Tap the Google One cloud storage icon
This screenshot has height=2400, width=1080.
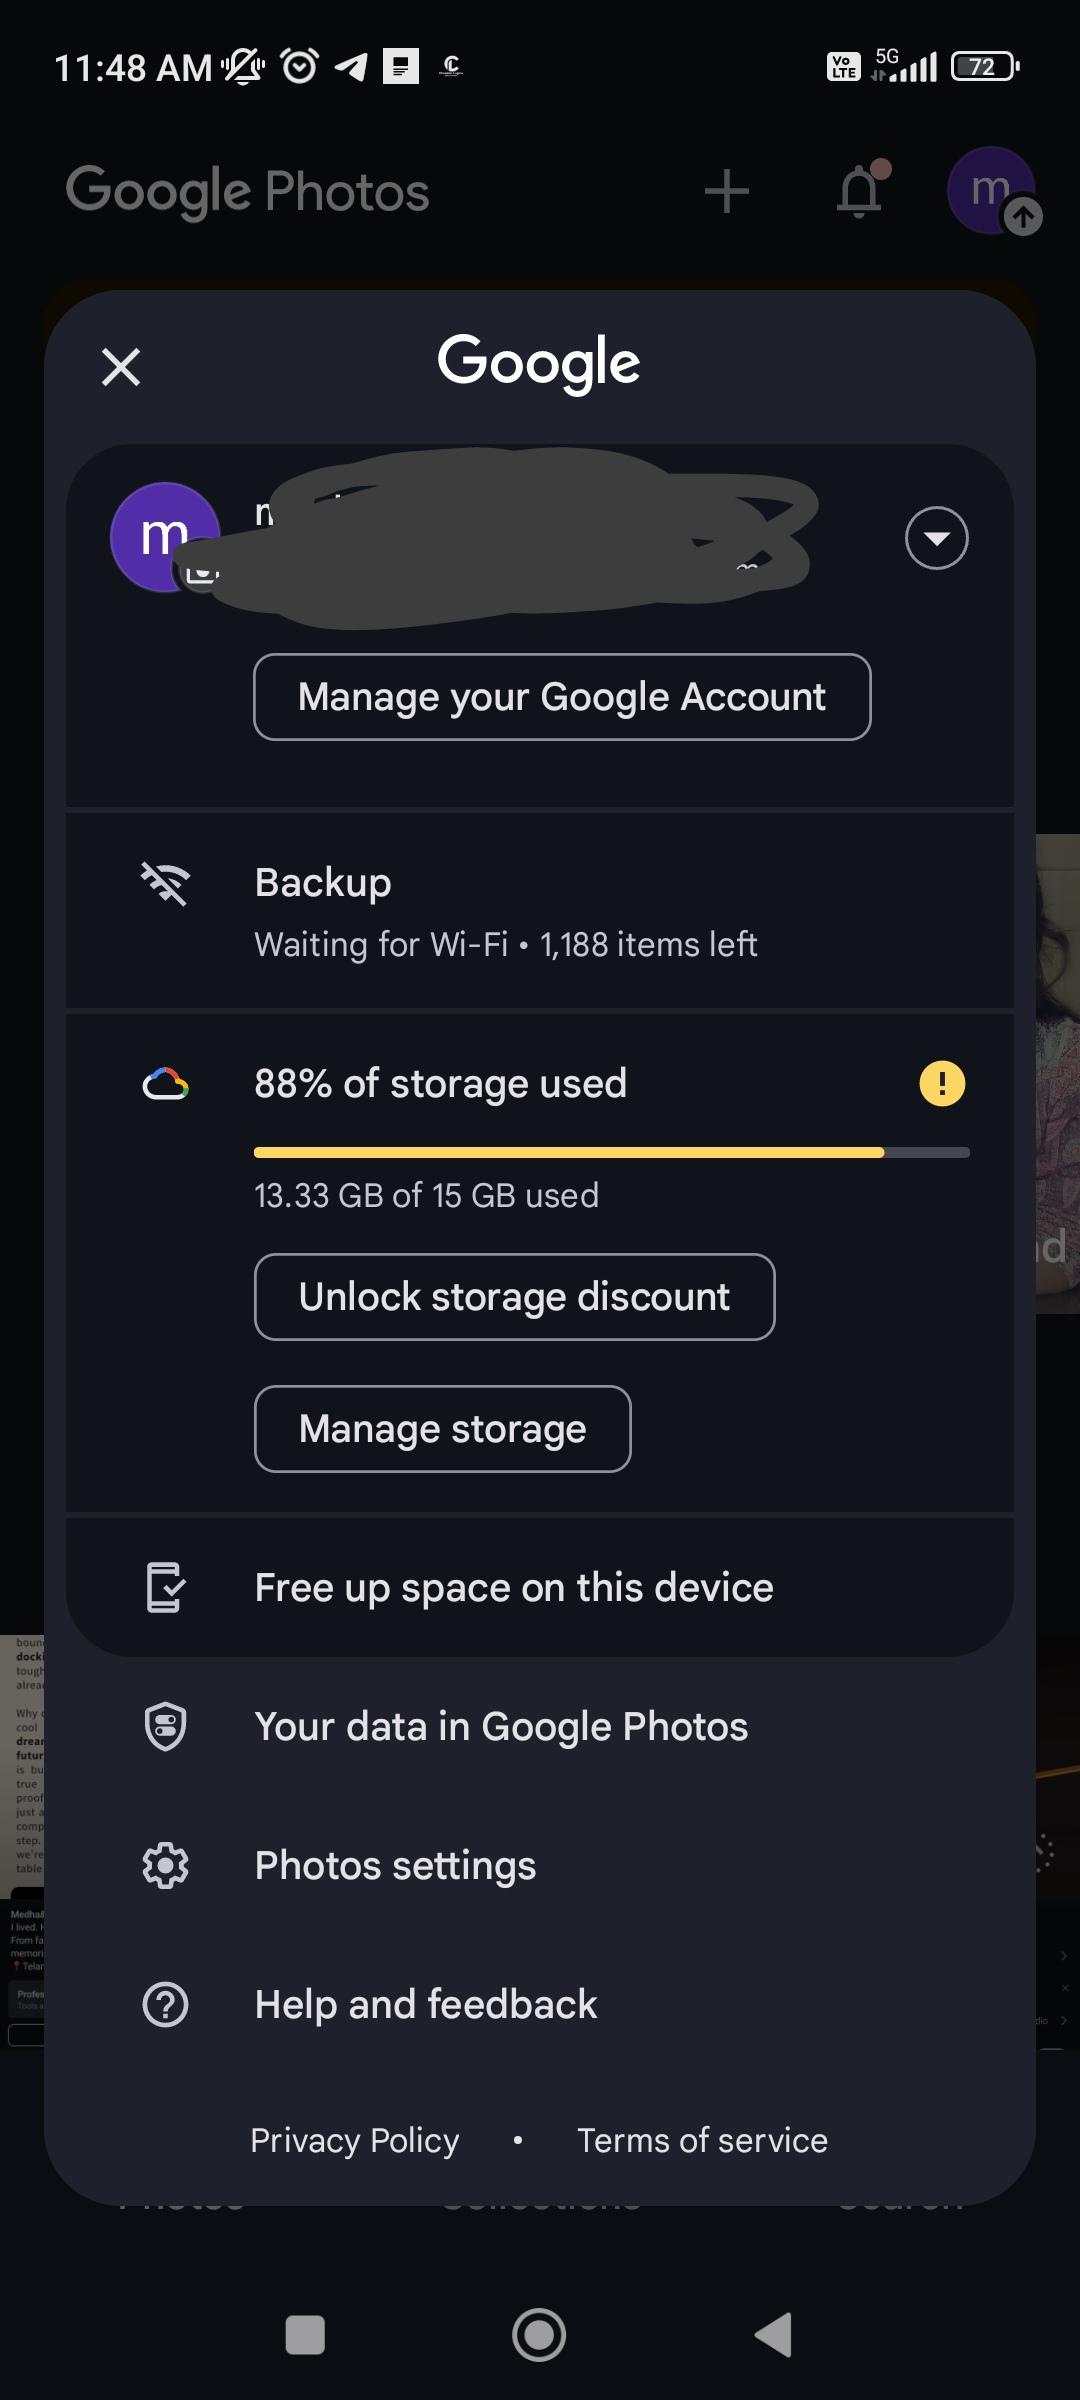point(165,1084)
